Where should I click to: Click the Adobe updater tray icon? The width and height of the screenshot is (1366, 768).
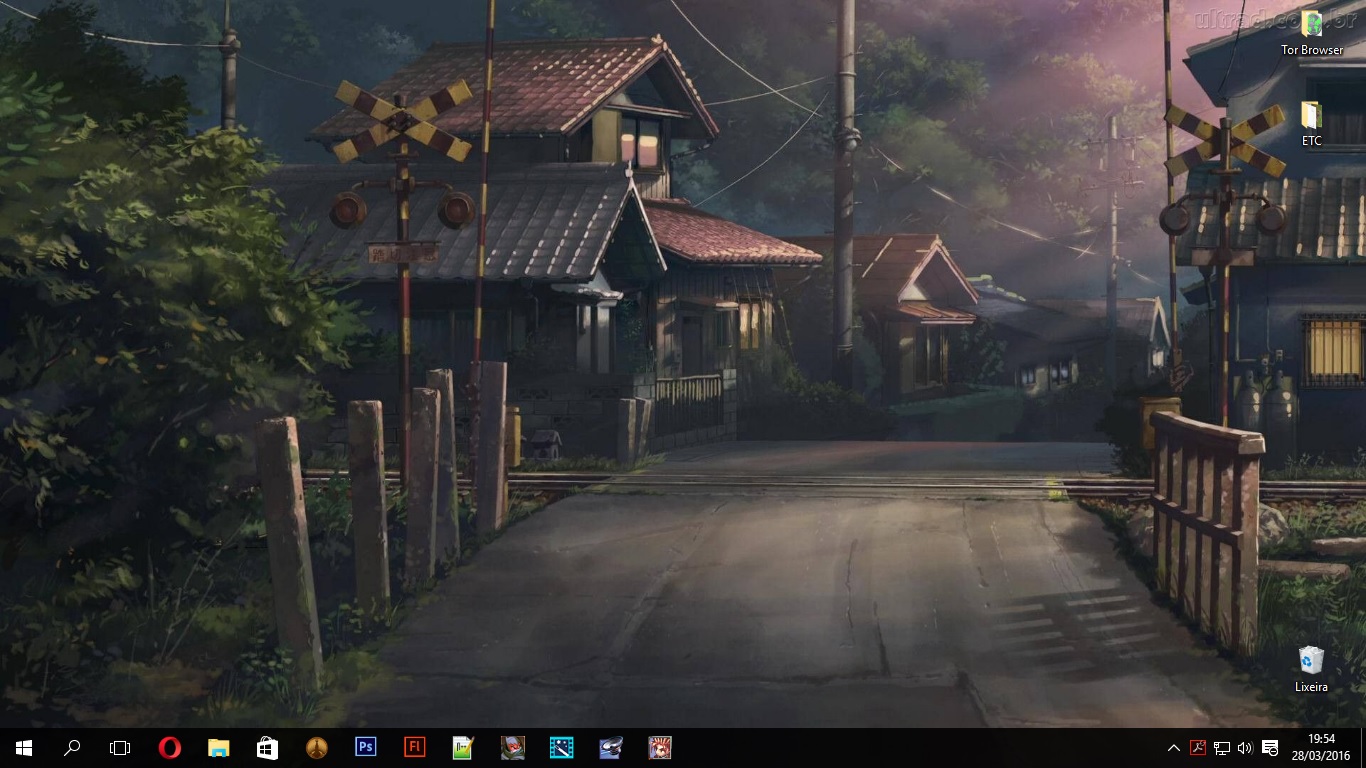coord(1198,748)
